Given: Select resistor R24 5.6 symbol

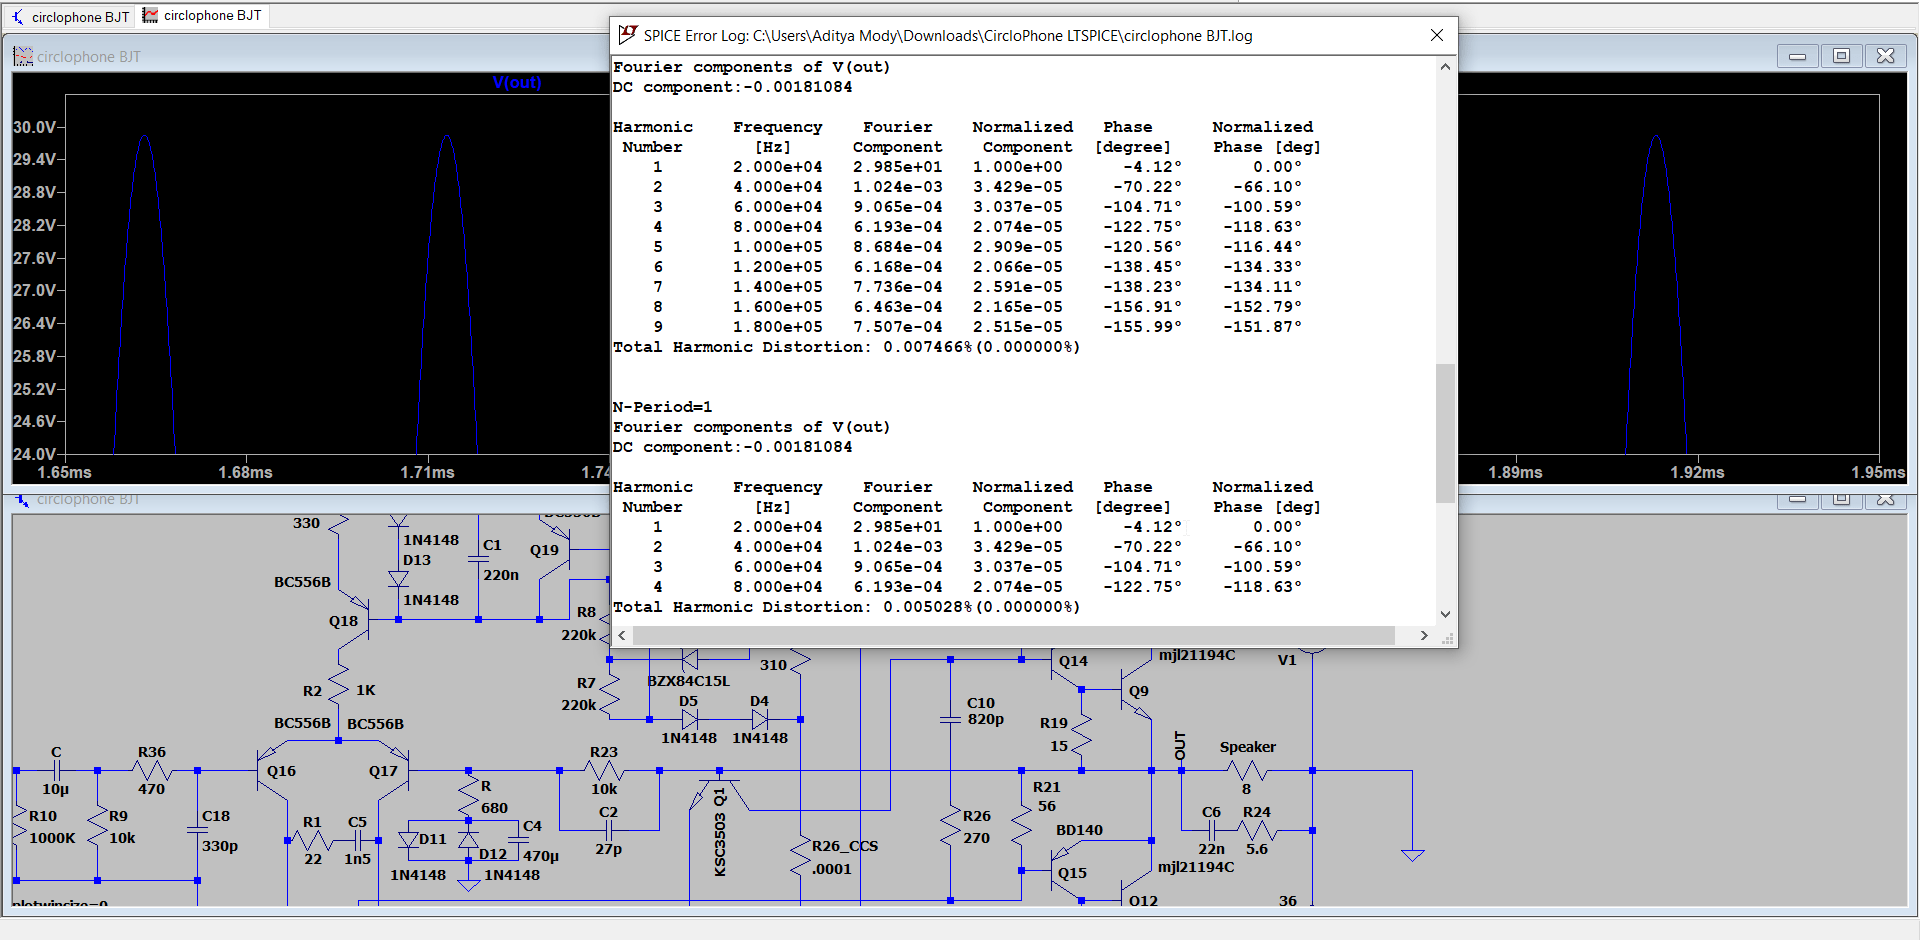Looking at the screenshot, I should coord(1257,830).
